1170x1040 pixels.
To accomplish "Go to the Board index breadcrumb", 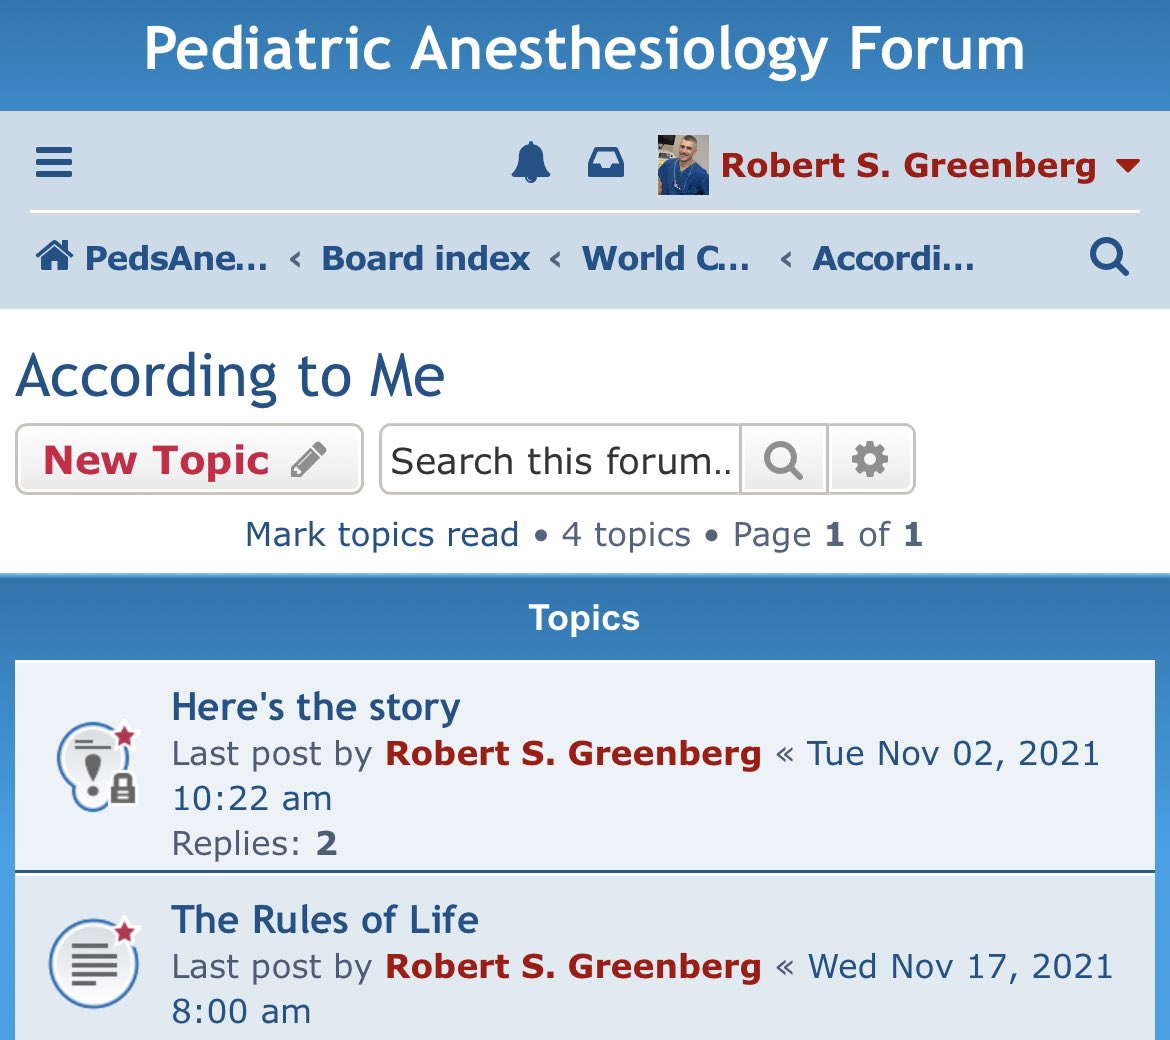I will (x=425, y=258).
